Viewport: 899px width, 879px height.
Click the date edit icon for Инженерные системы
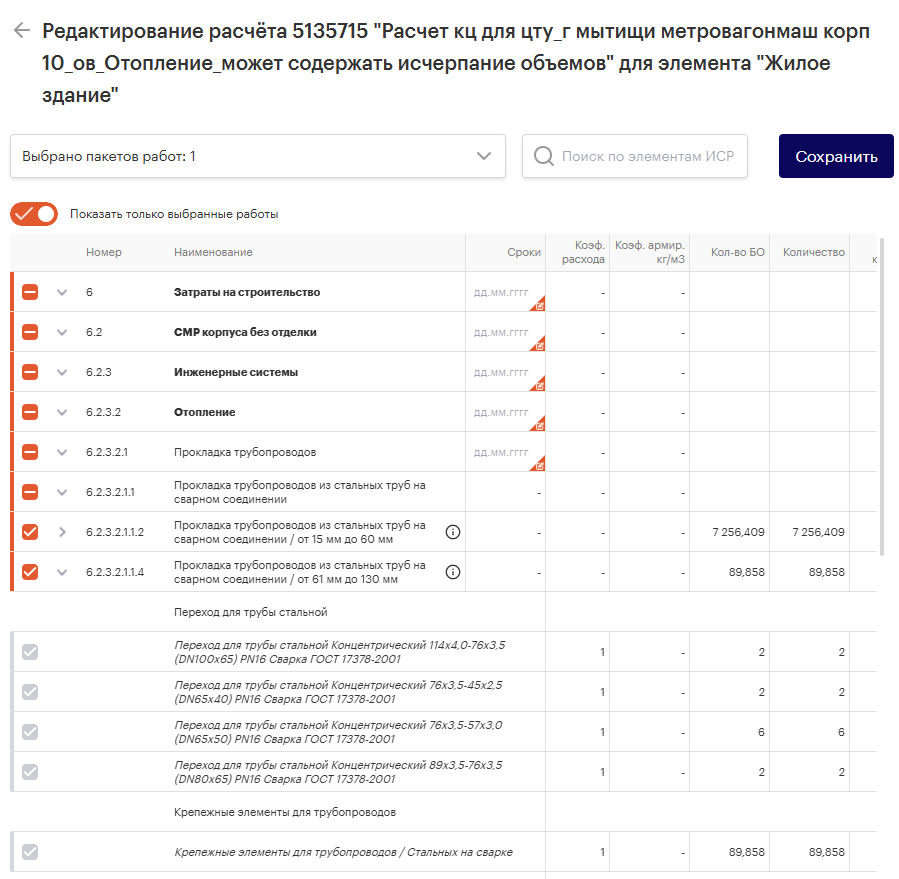(x=538, y=383)
